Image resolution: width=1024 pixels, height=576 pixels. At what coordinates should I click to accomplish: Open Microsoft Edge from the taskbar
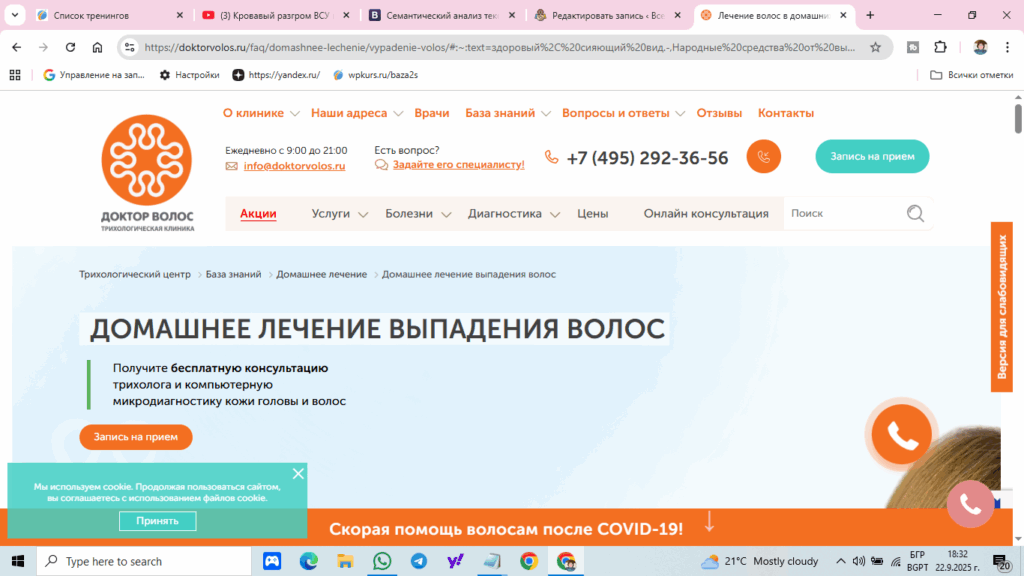coord(309,561)
